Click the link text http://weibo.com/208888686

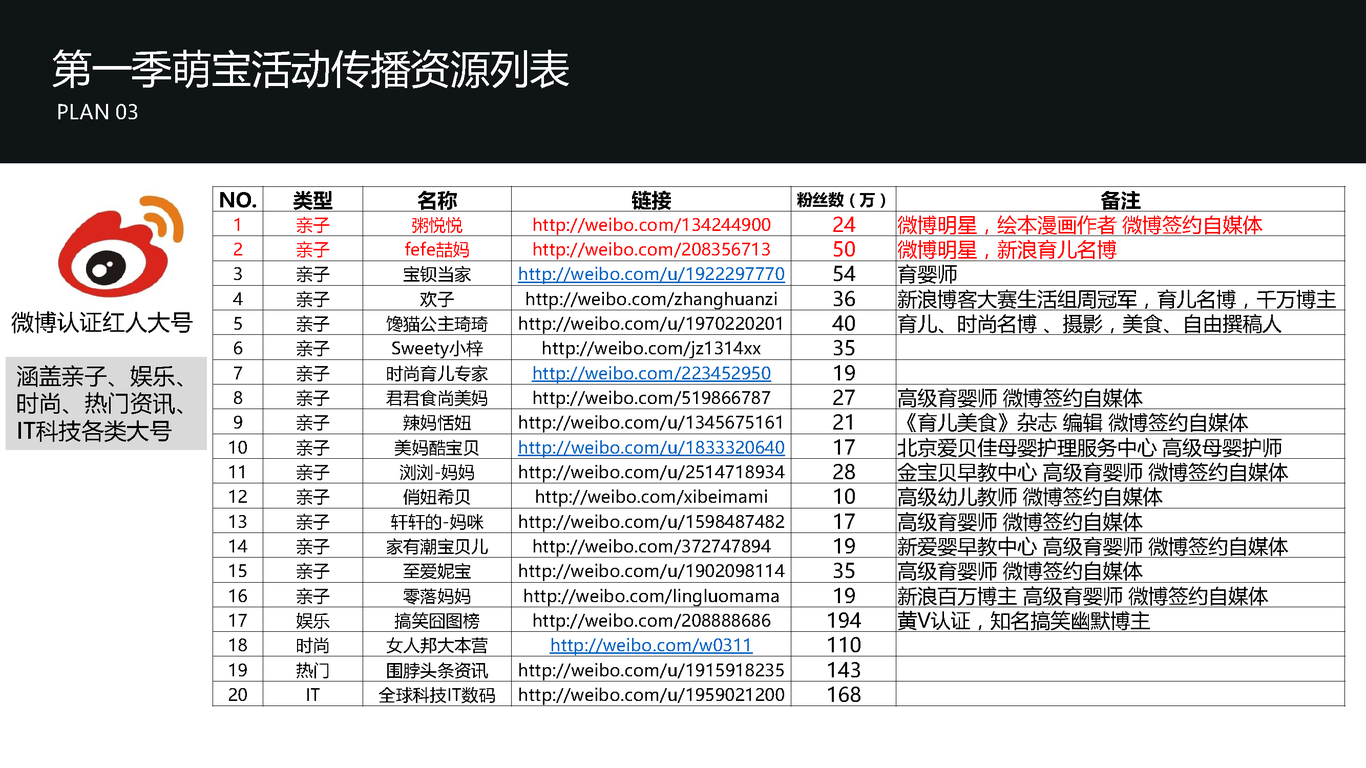point(651,620)
